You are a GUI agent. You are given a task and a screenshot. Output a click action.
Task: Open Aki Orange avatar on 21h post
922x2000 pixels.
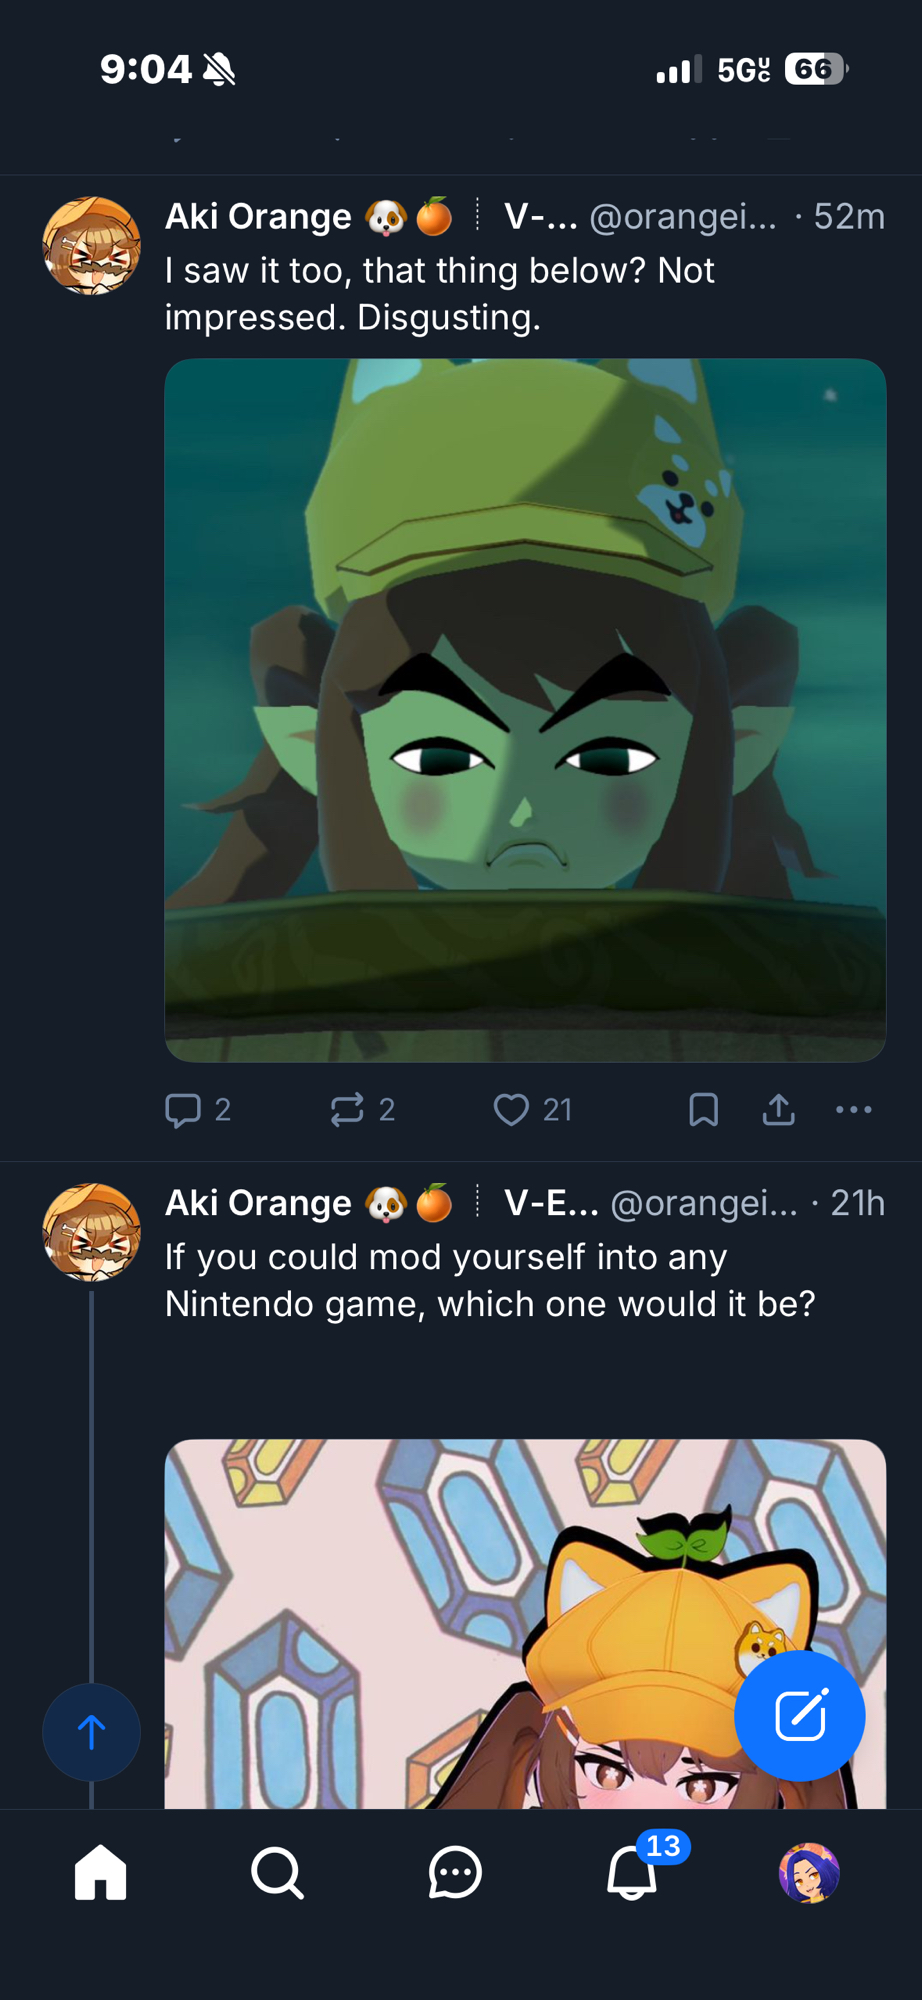click(91, 1232)
